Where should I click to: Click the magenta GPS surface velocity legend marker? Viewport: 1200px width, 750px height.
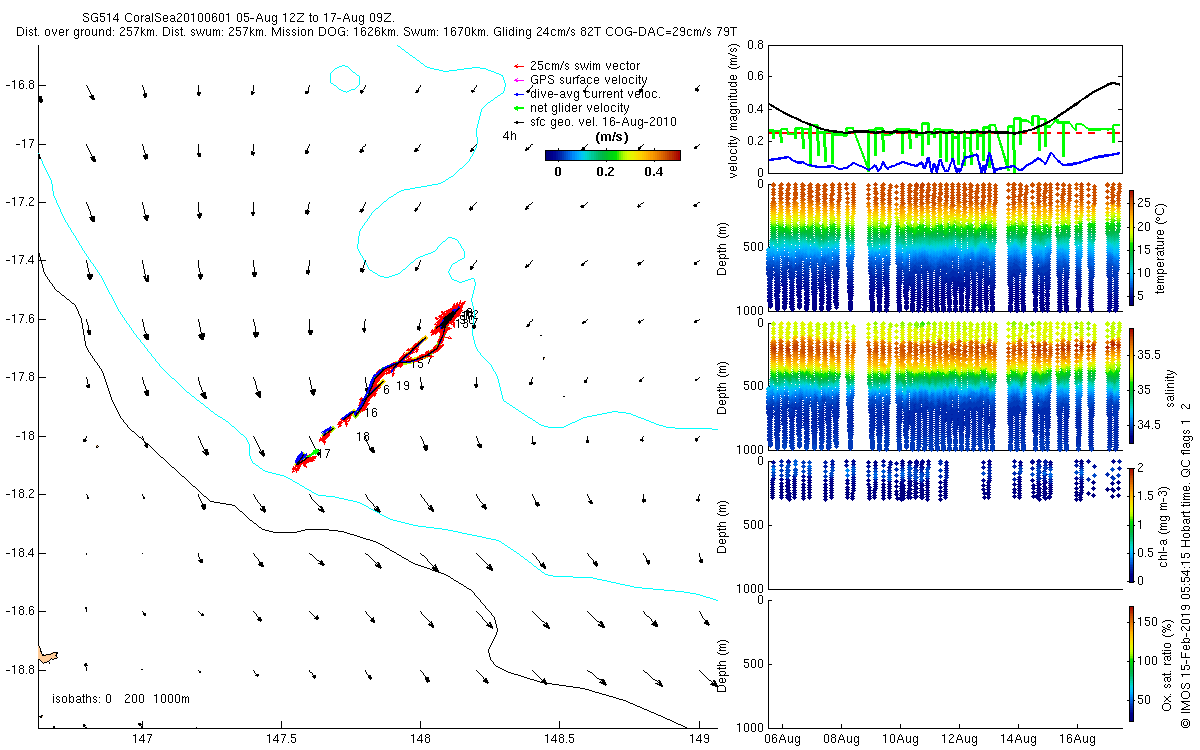tap(517, 80)
